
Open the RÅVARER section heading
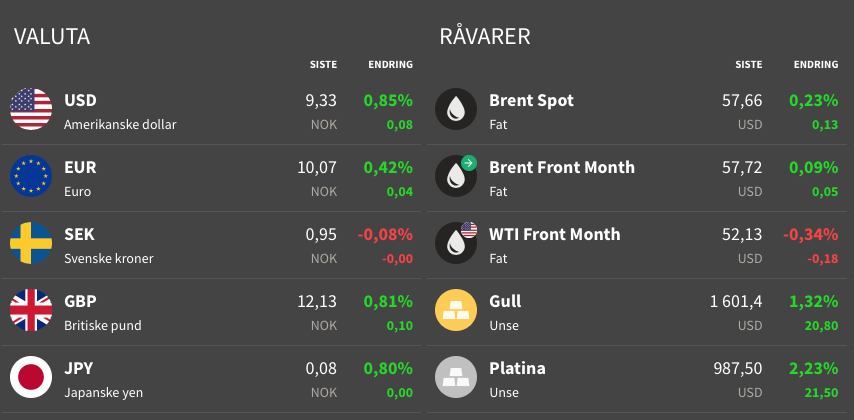pyautogui.click(x=485, y=35)
